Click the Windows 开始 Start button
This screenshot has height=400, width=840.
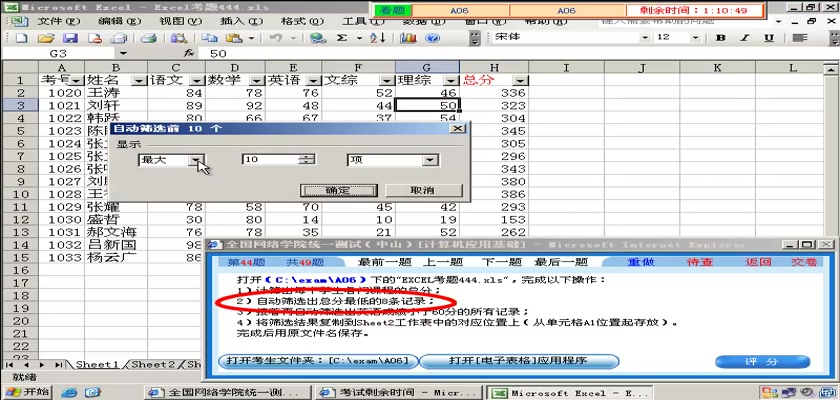click(27, 392)
